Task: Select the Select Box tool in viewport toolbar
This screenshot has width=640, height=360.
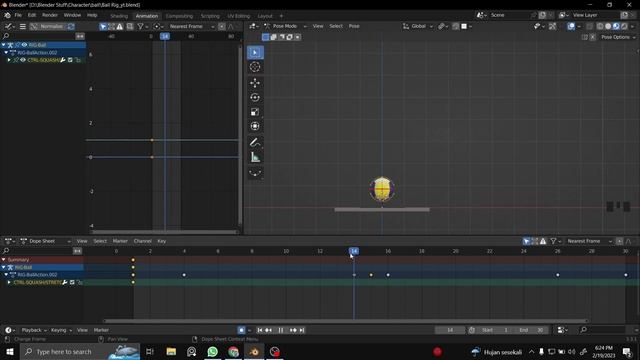Action: 255,52
